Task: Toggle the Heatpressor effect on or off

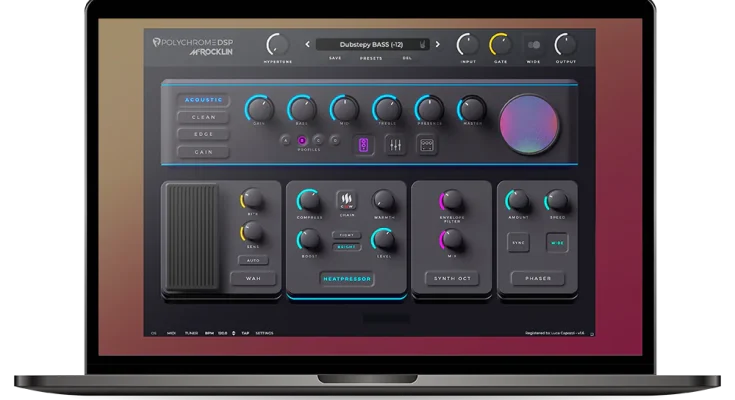Action: tap(346, 279)
